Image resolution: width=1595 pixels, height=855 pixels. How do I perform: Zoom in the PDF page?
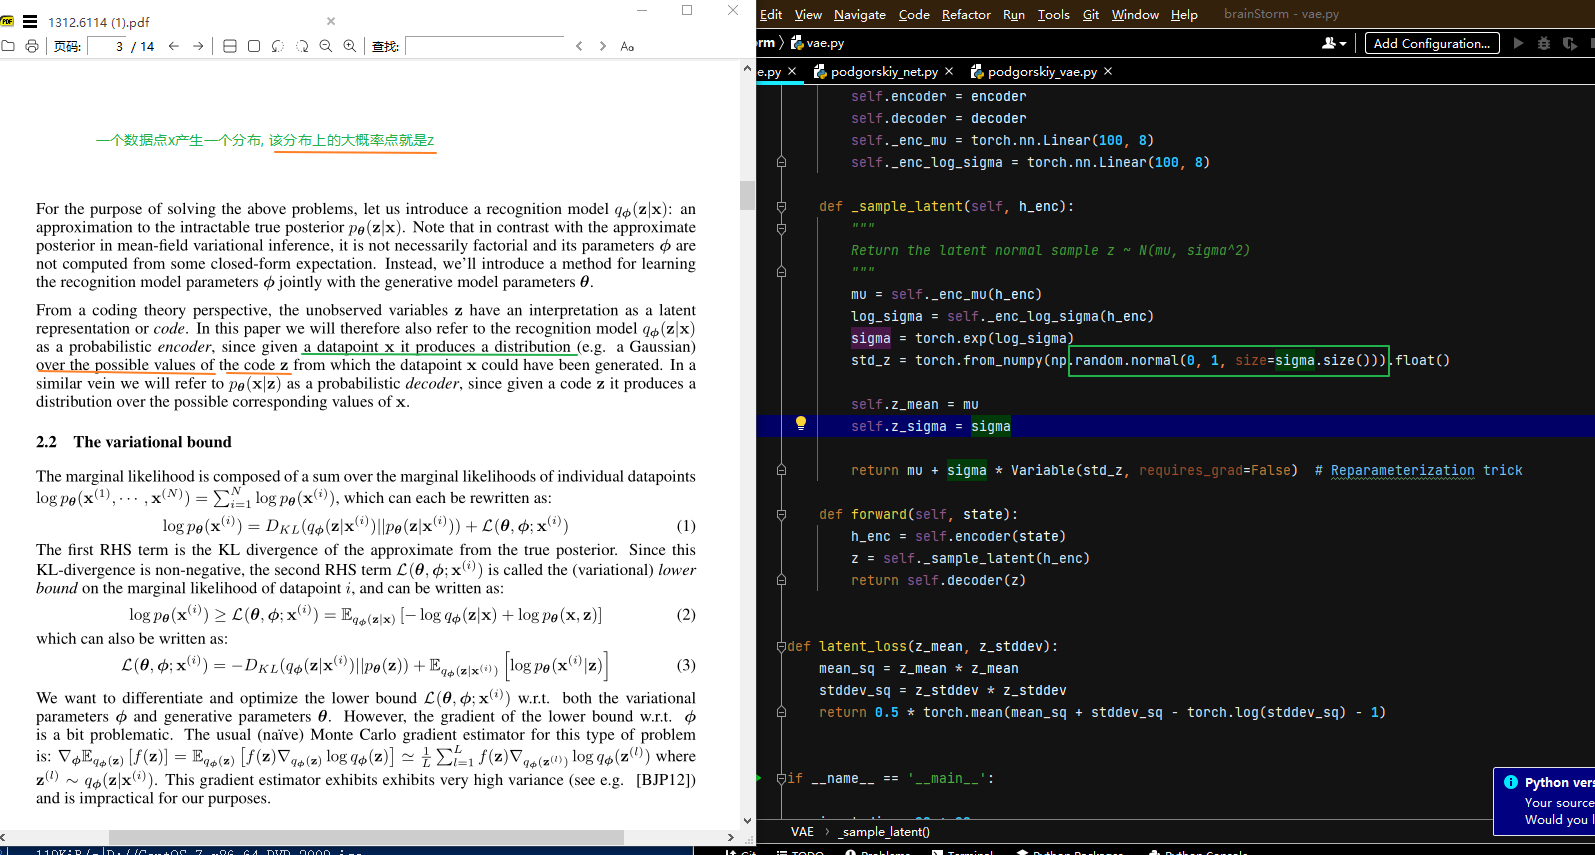[349, 46]
